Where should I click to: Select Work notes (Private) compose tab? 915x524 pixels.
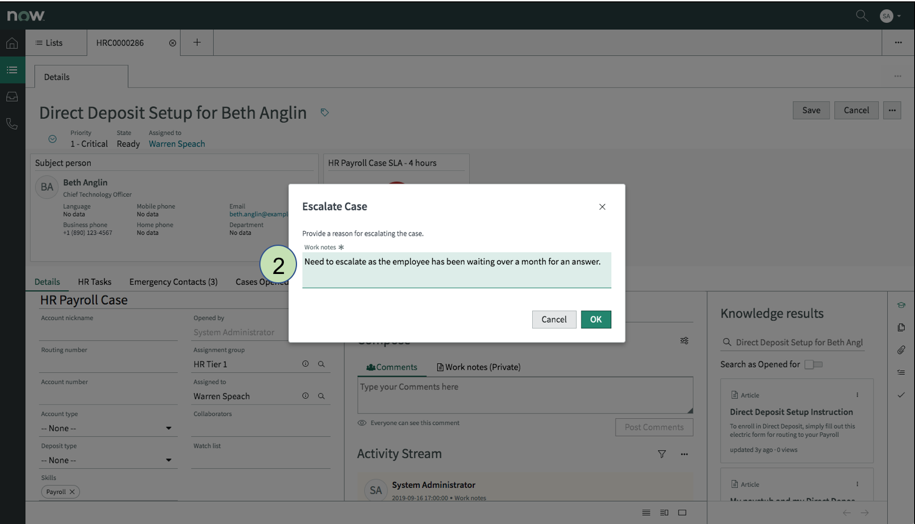tap(479, 367)
